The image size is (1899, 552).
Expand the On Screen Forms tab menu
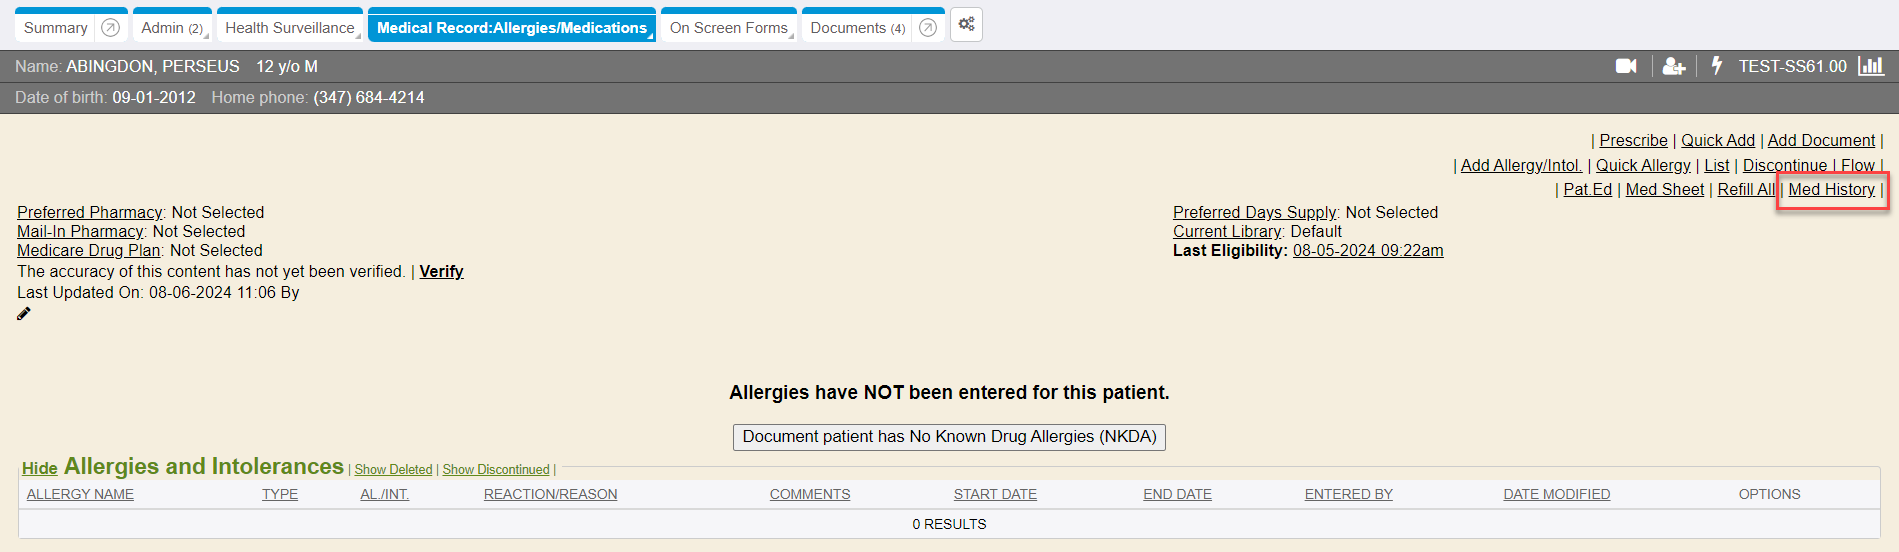[x=791, y=36]
